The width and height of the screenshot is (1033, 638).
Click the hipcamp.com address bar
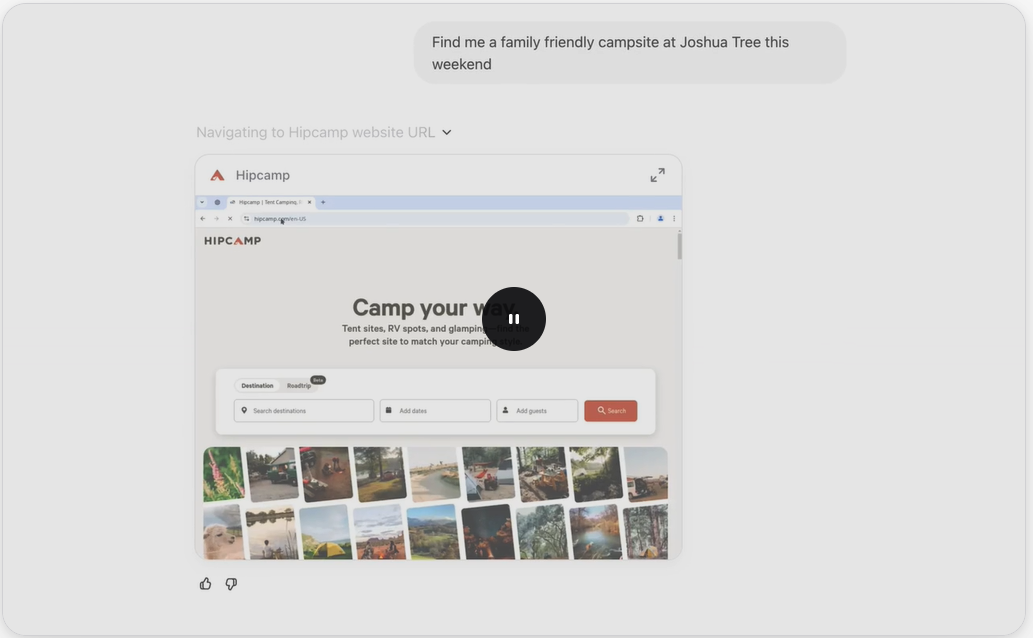coord(435,219)
